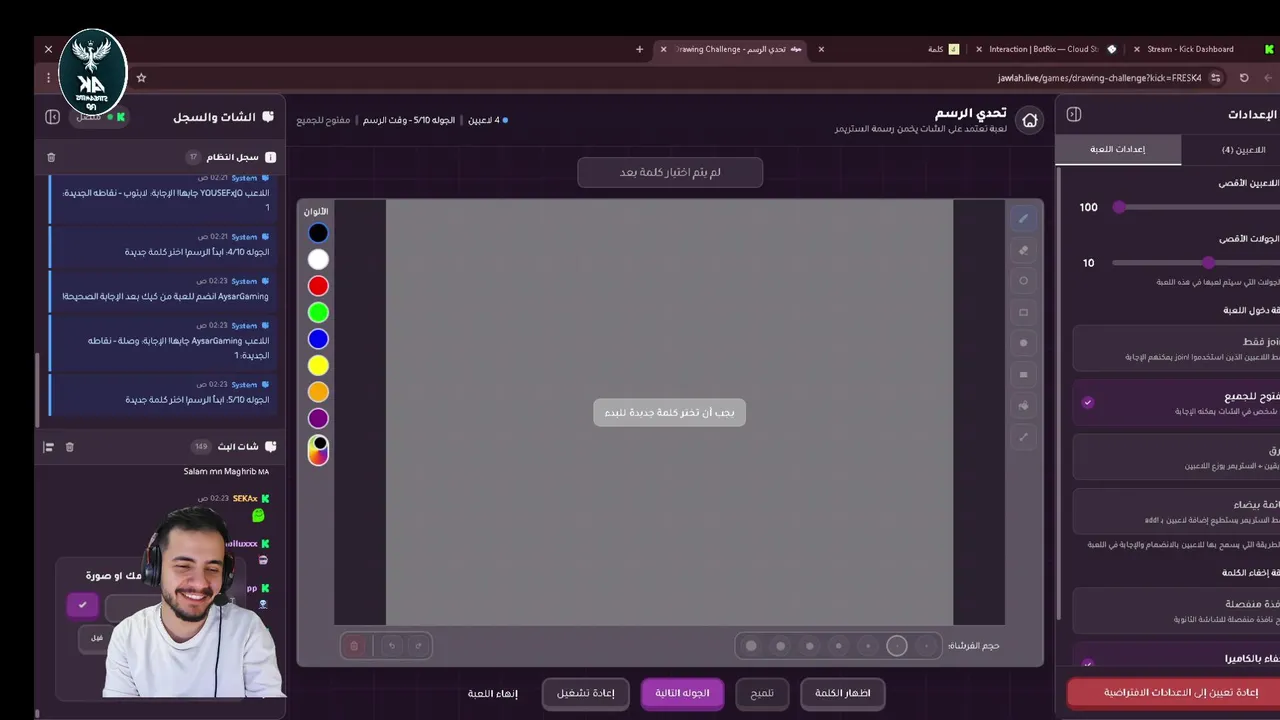Image resolution: width=1280 pixels, height=720 pixels.
Task: Choose the whitelist 'قائمة بيضاء' entry mode
Action: 1176,511
